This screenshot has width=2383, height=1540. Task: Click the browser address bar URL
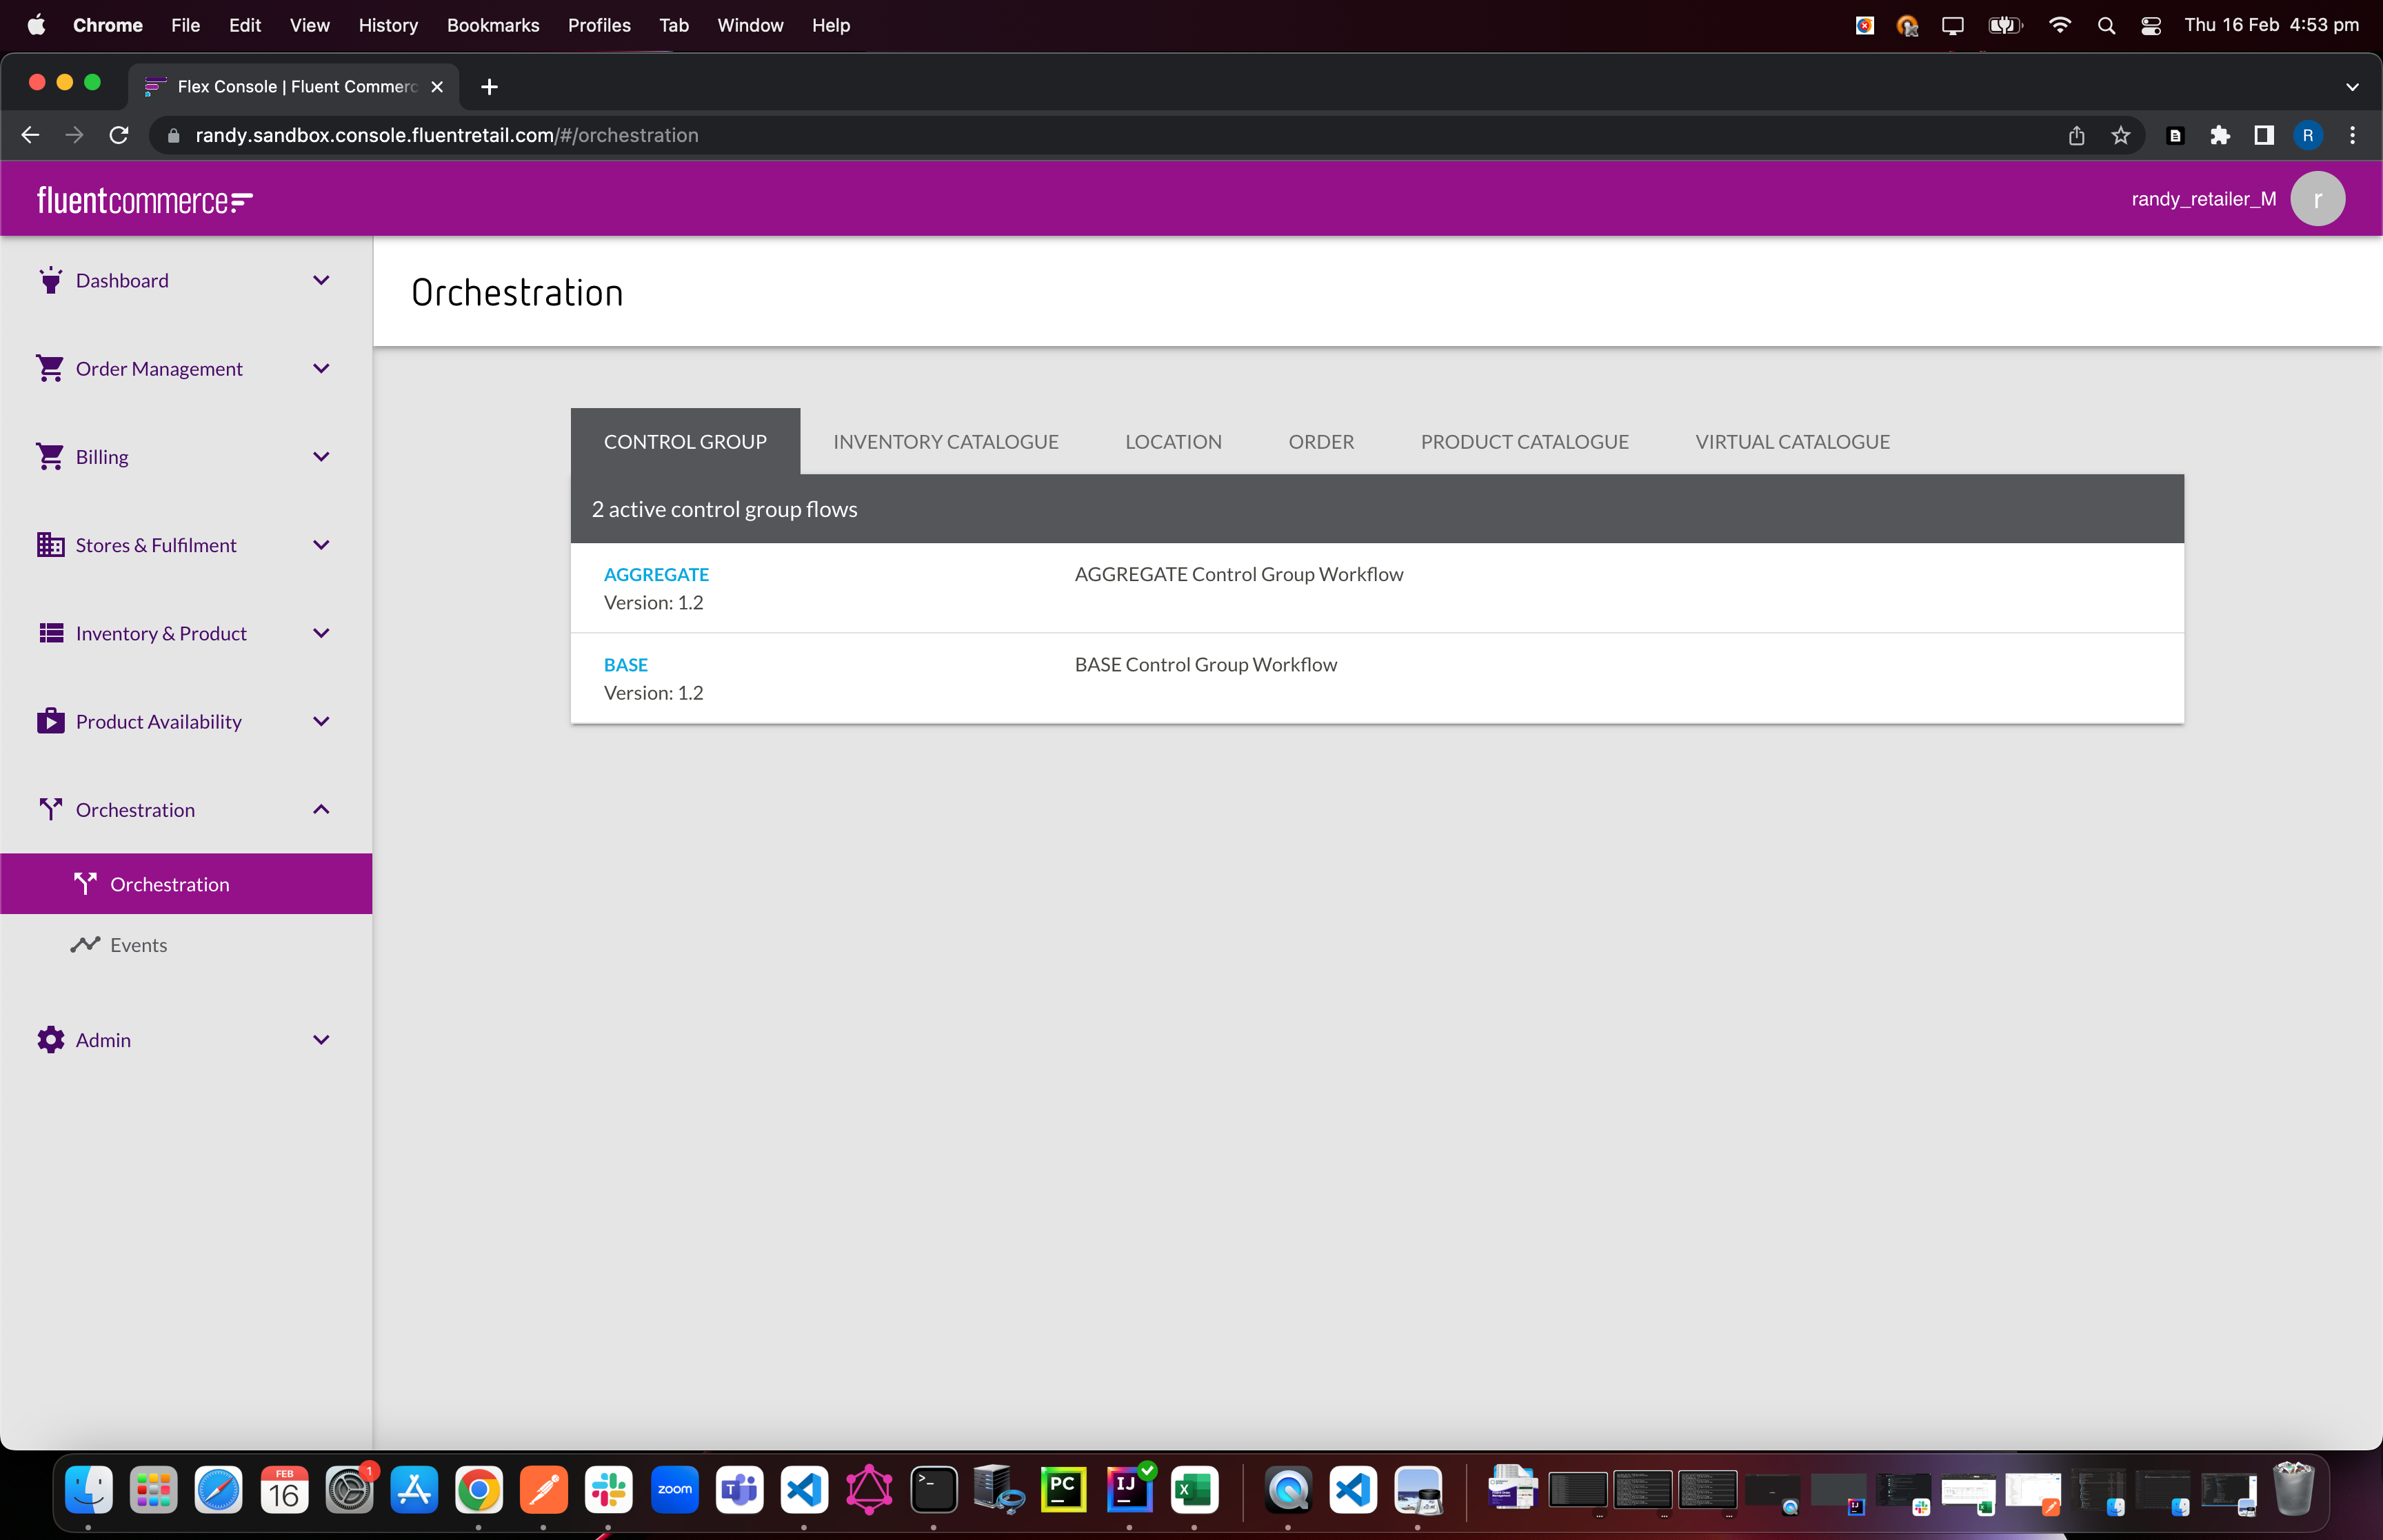coord(446,135)
